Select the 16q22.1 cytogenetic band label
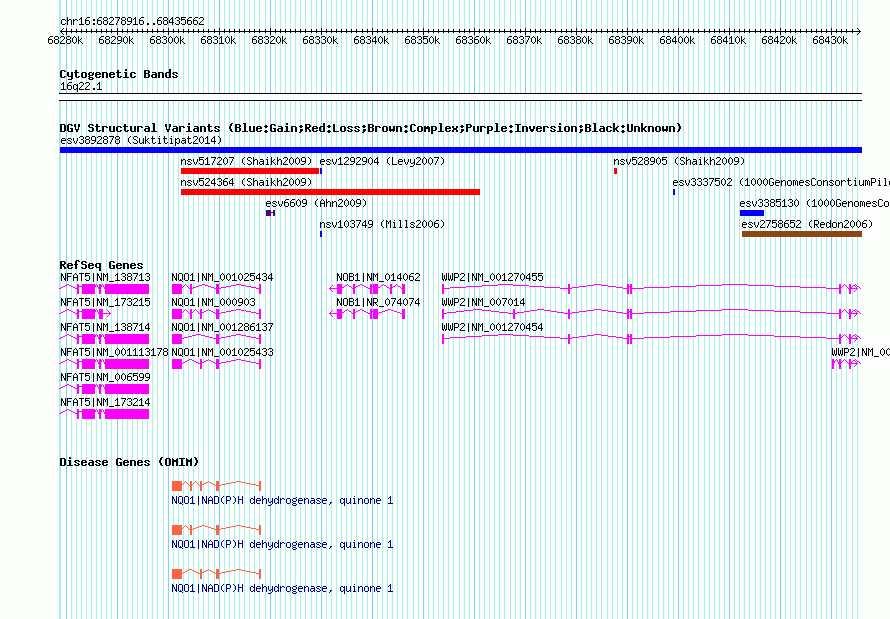890x619 pixels. click(81, 87)
